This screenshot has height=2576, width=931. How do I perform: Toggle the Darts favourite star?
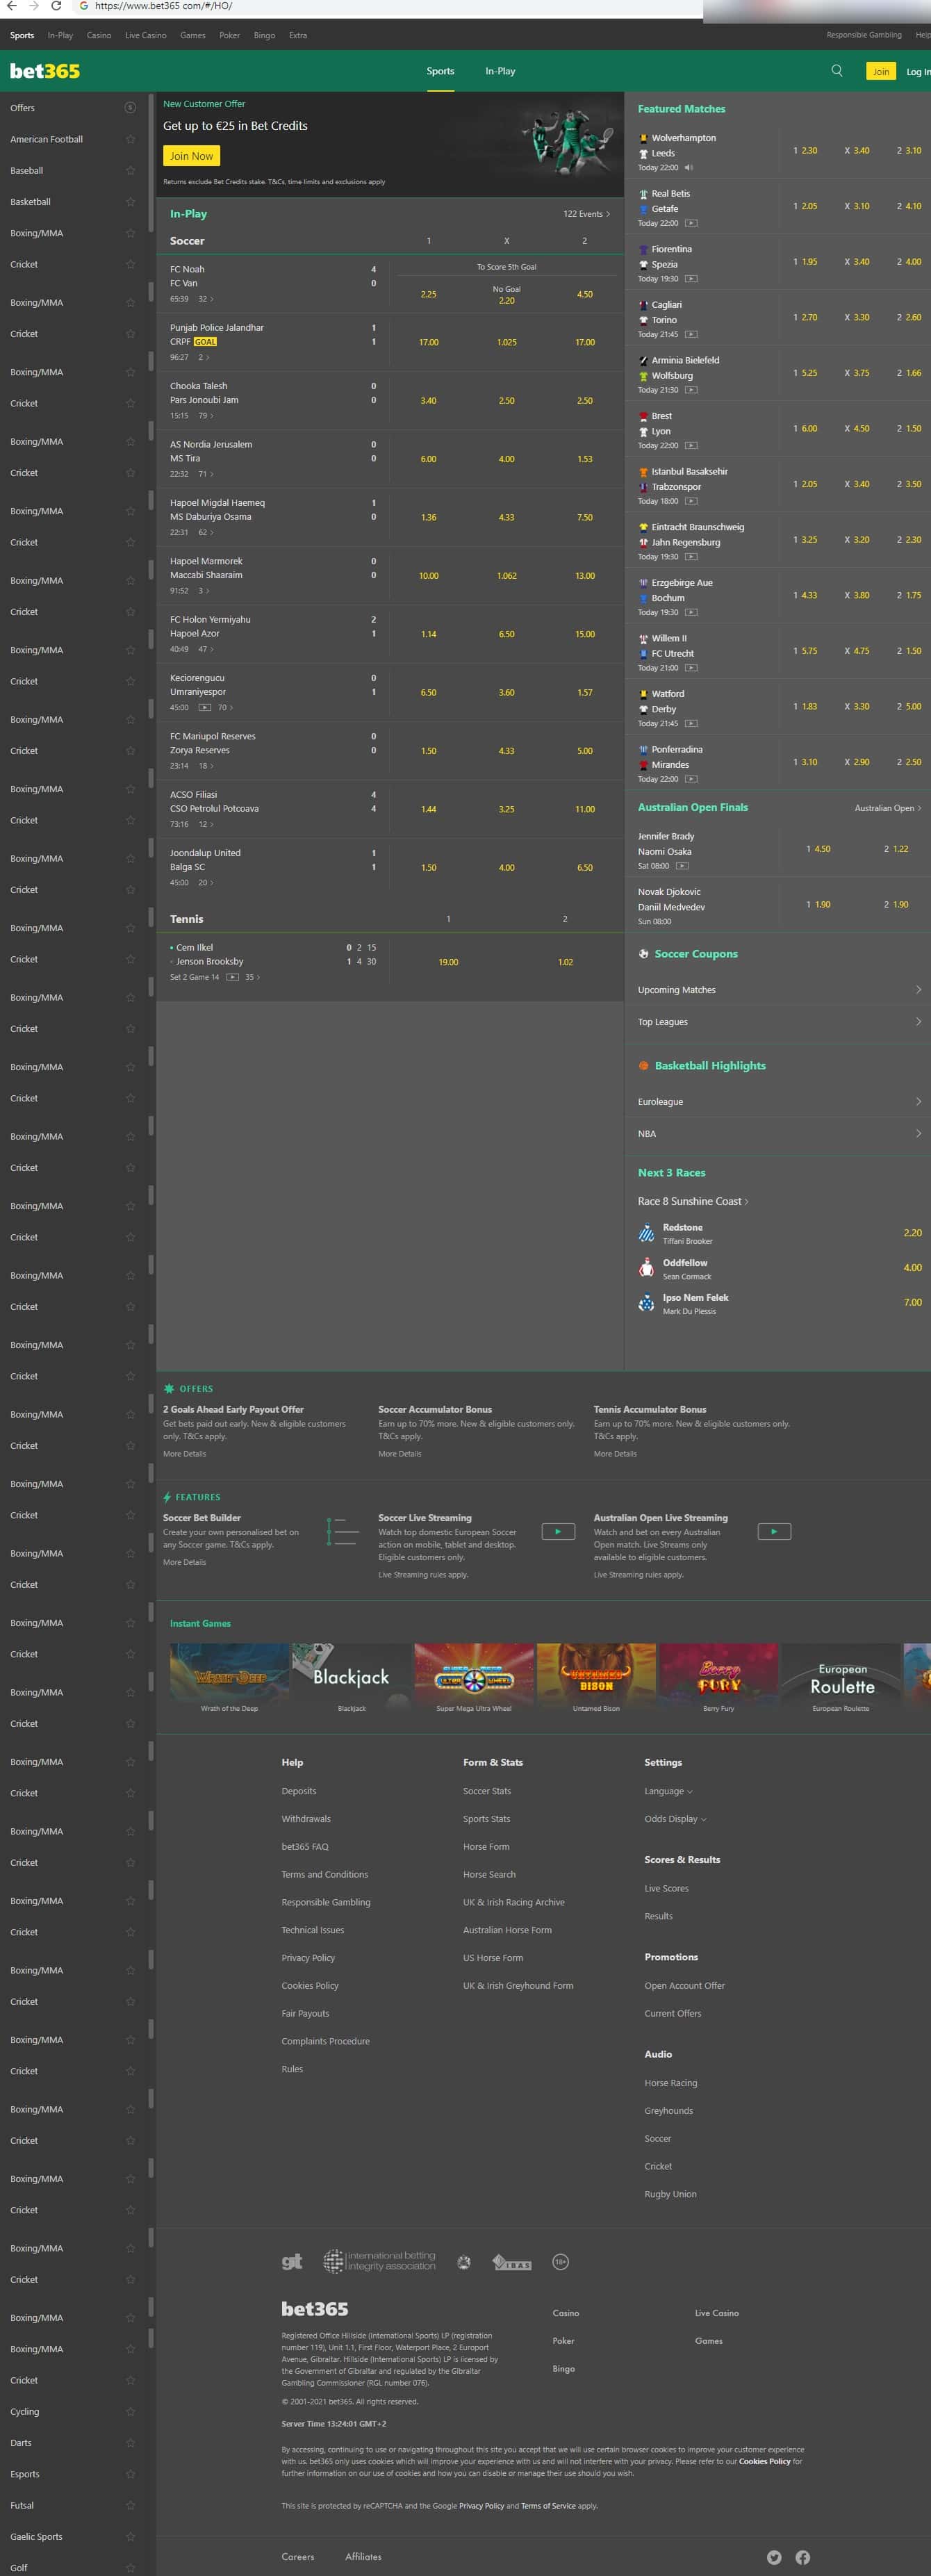130,2443
